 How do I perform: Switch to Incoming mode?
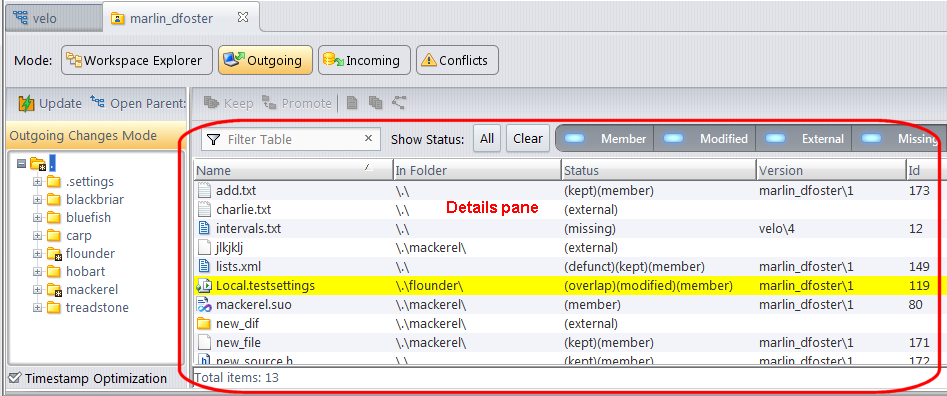pos(364,60)
